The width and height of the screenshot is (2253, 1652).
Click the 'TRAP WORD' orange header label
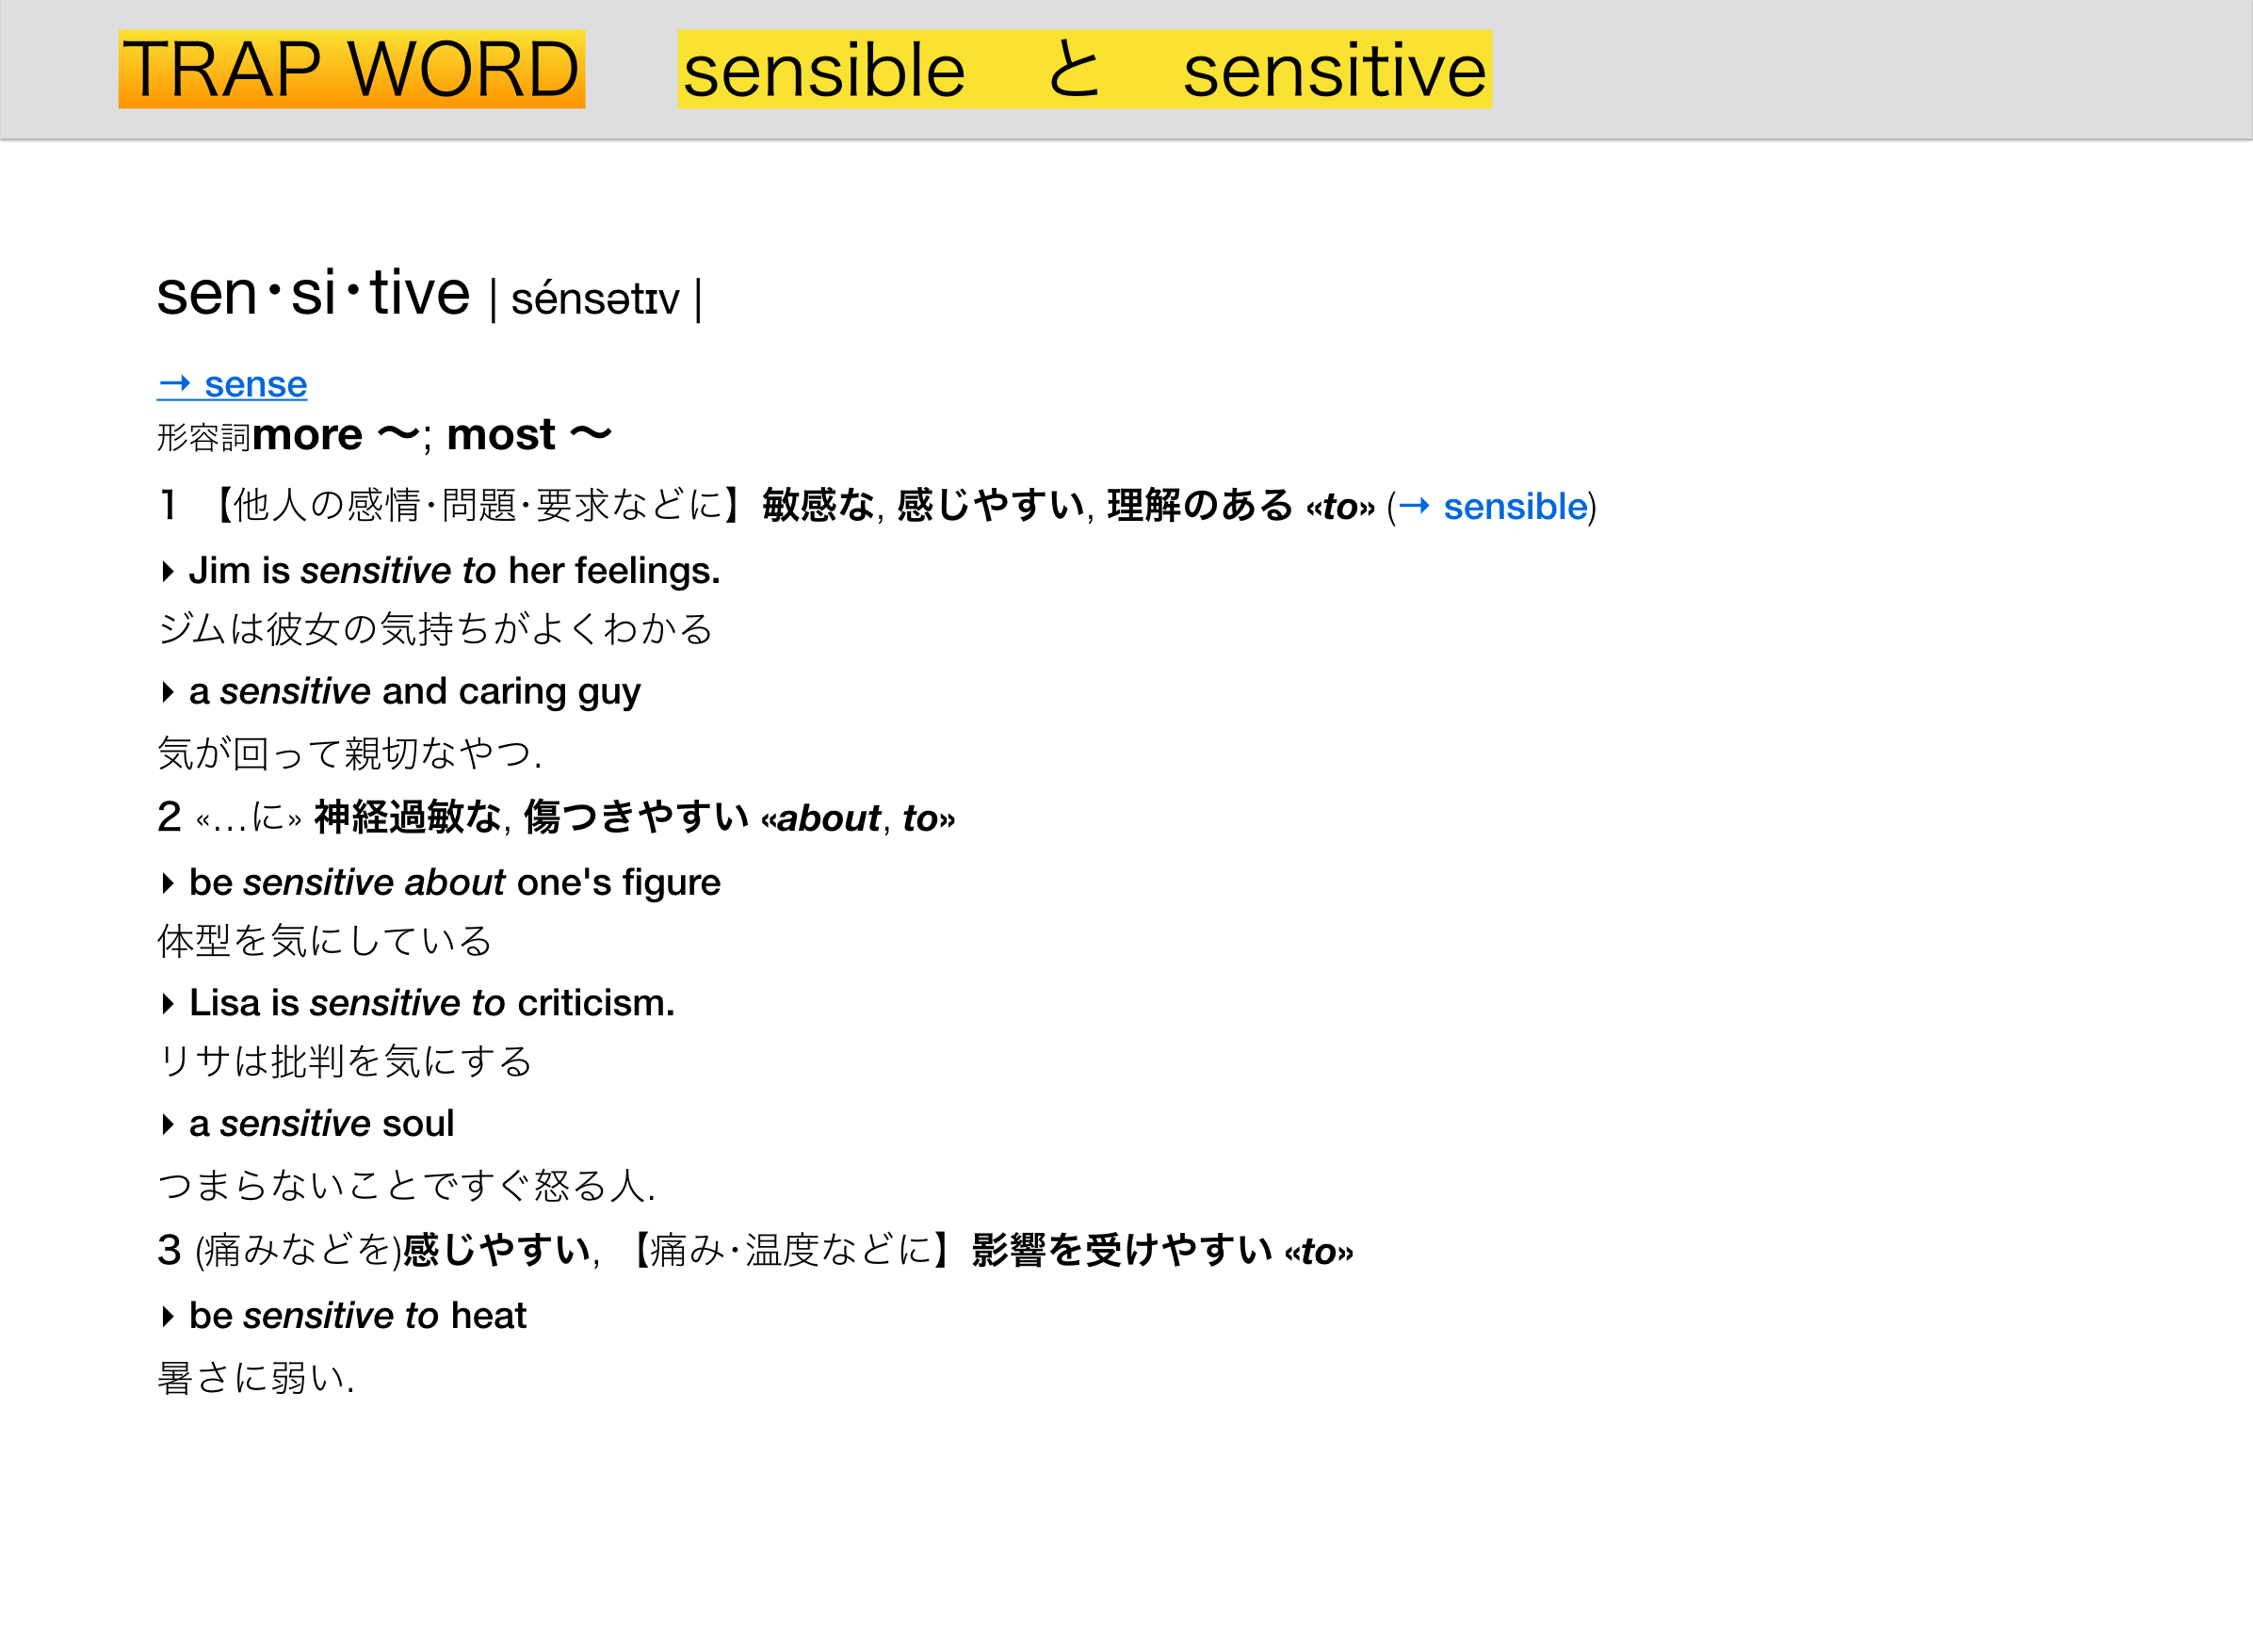[351, 69]
